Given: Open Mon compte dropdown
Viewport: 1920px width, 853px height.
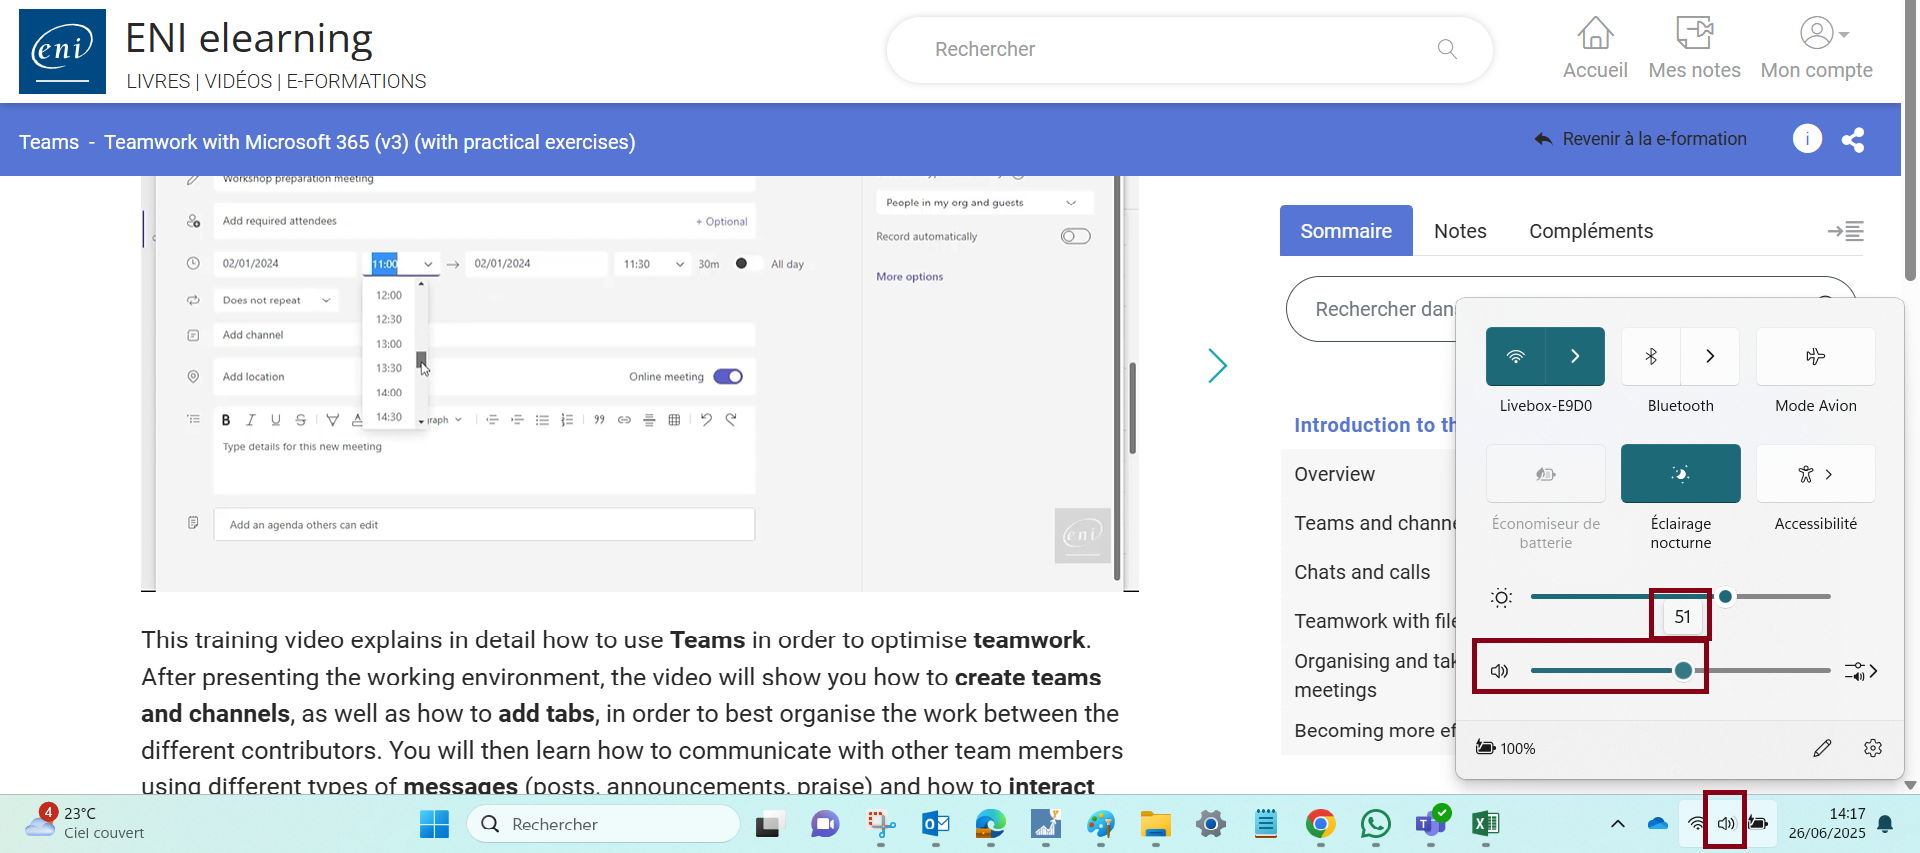Looking at the screenshot, I should pyautogui.click(x=1816, y=48).
